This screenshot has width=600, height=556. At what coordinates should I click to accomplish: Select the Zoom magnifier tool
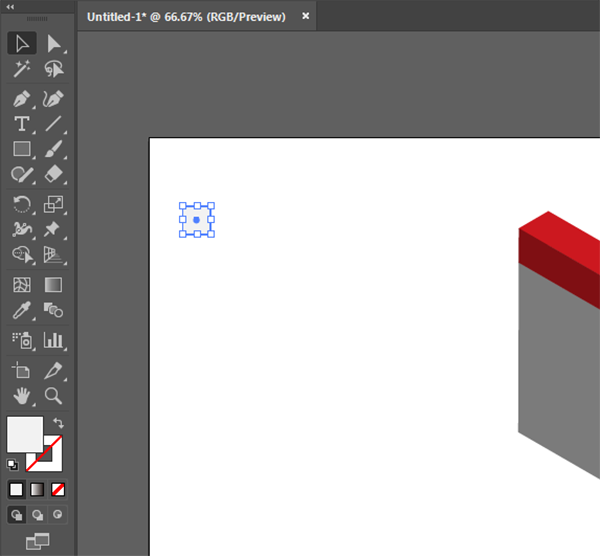(53, 395)
